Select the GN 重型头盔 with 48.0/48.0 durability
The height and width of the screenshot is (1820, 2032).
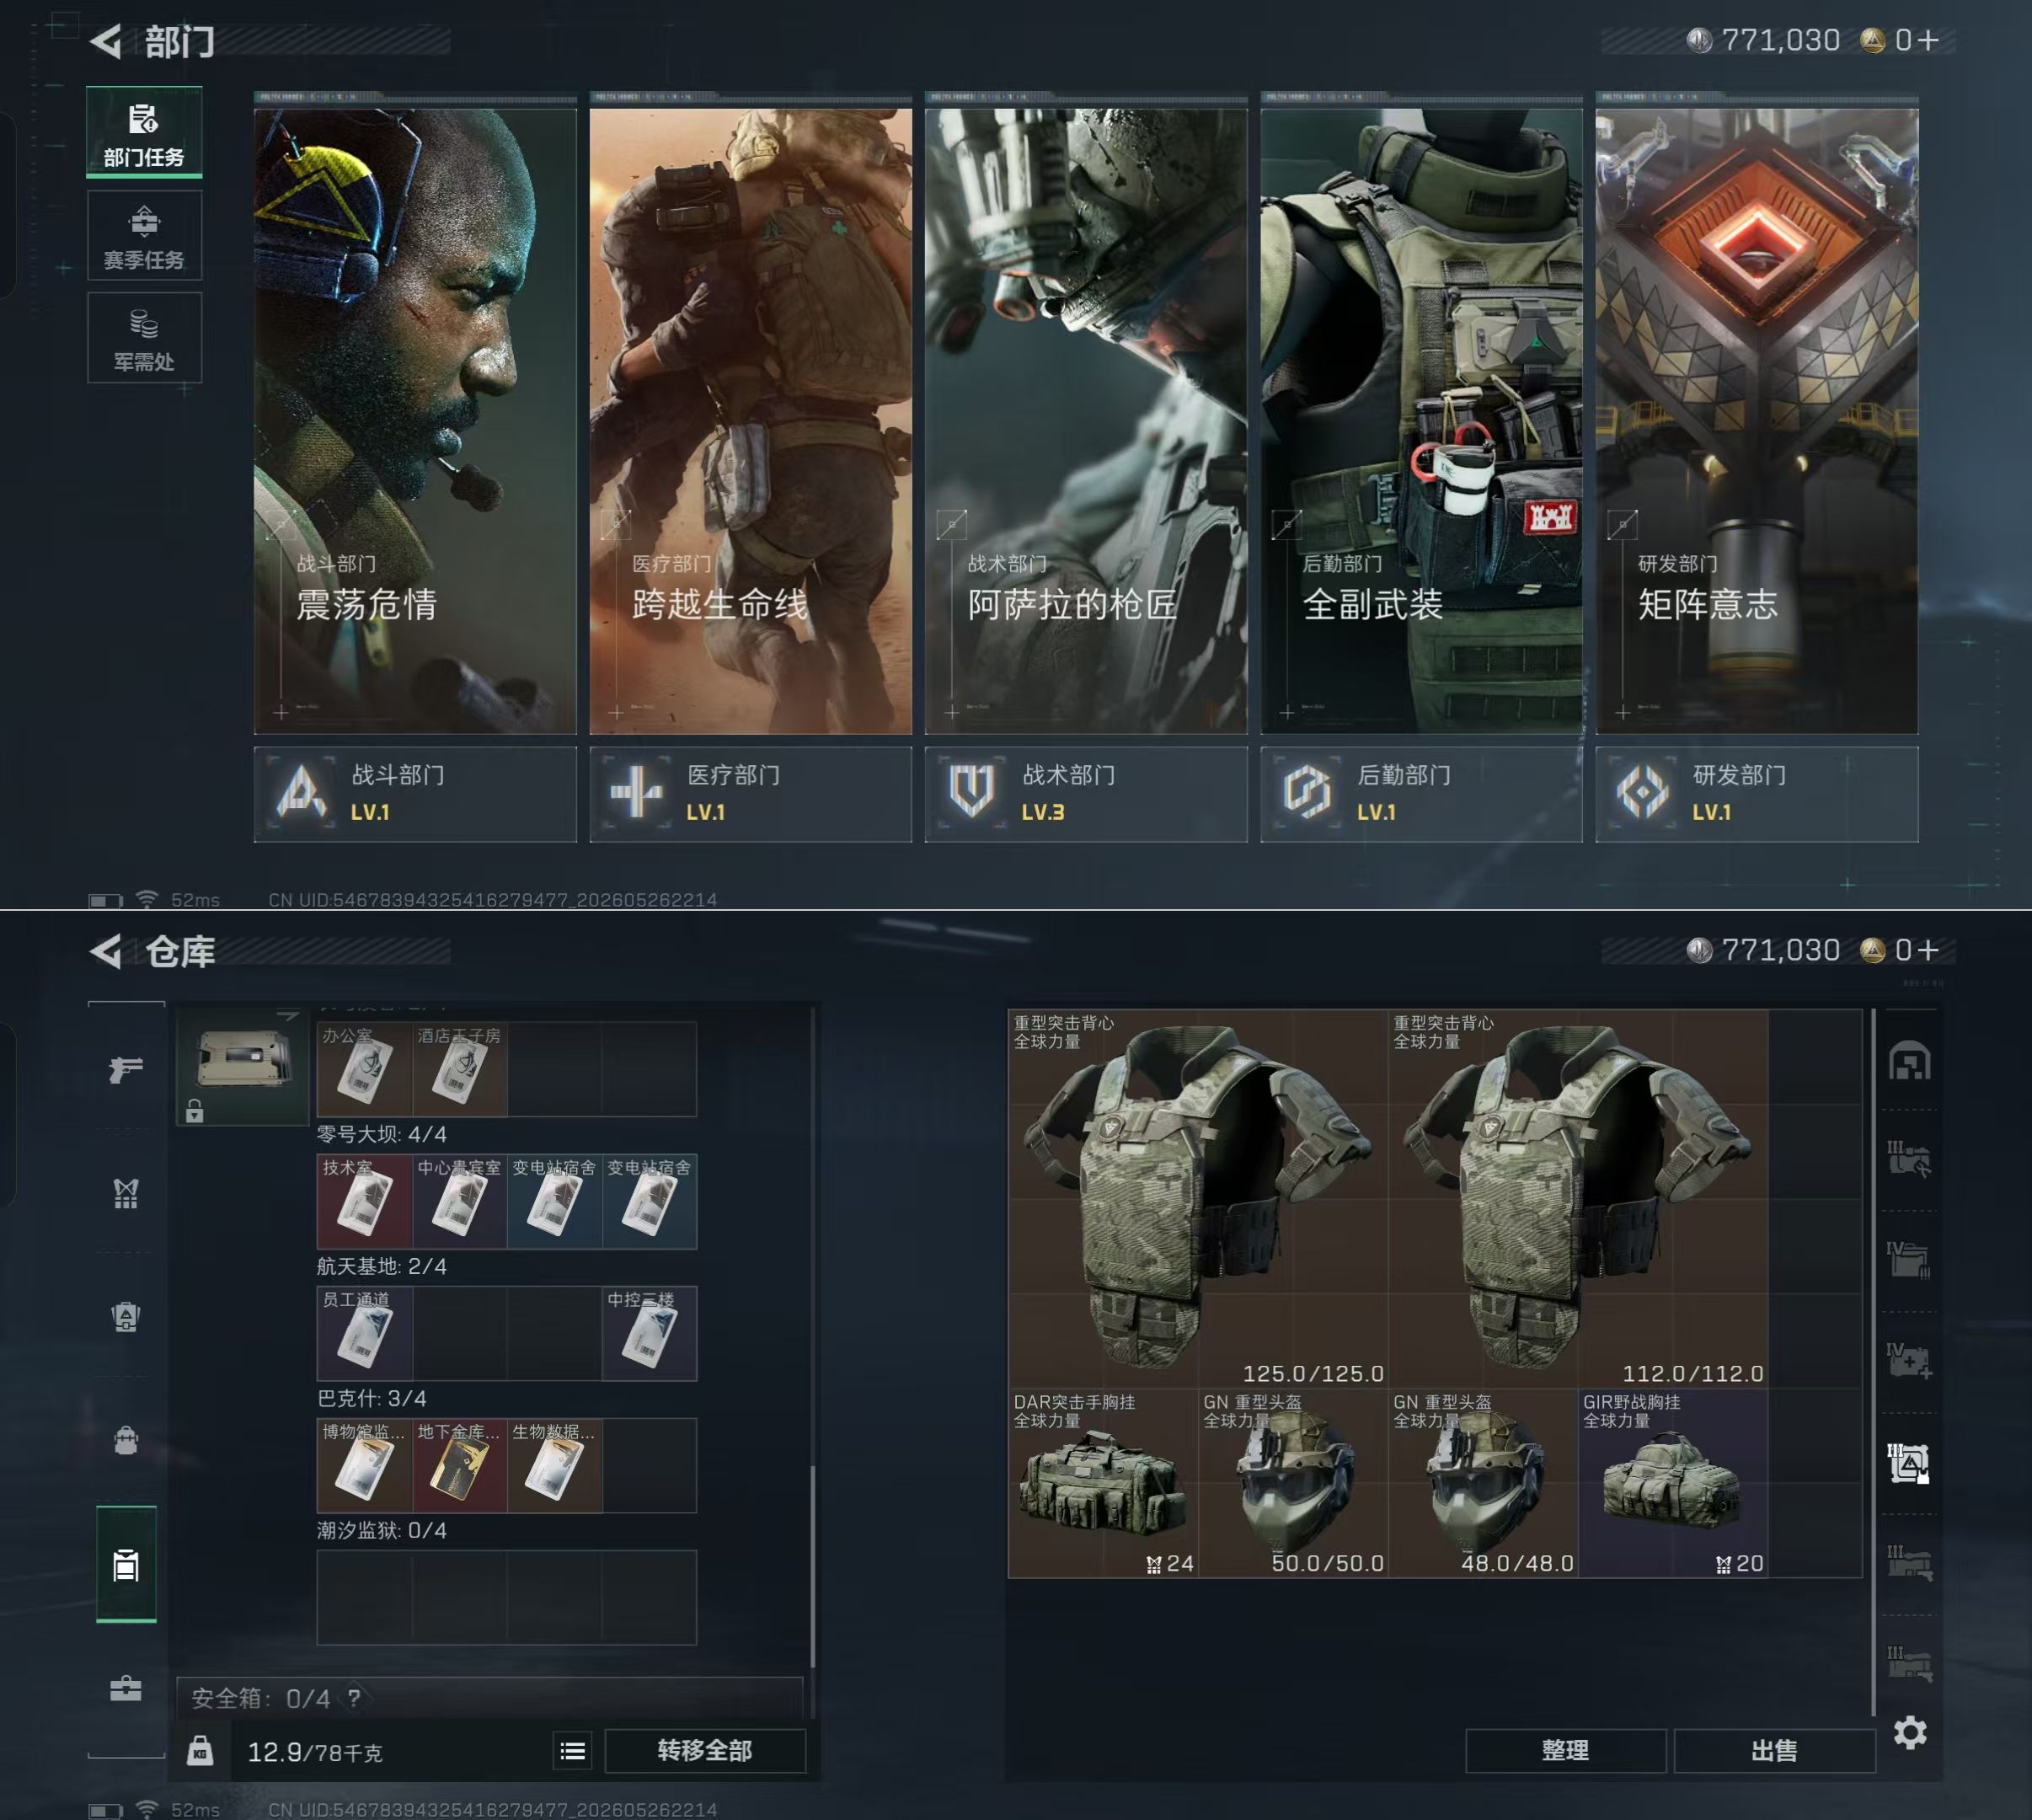1483,1483
